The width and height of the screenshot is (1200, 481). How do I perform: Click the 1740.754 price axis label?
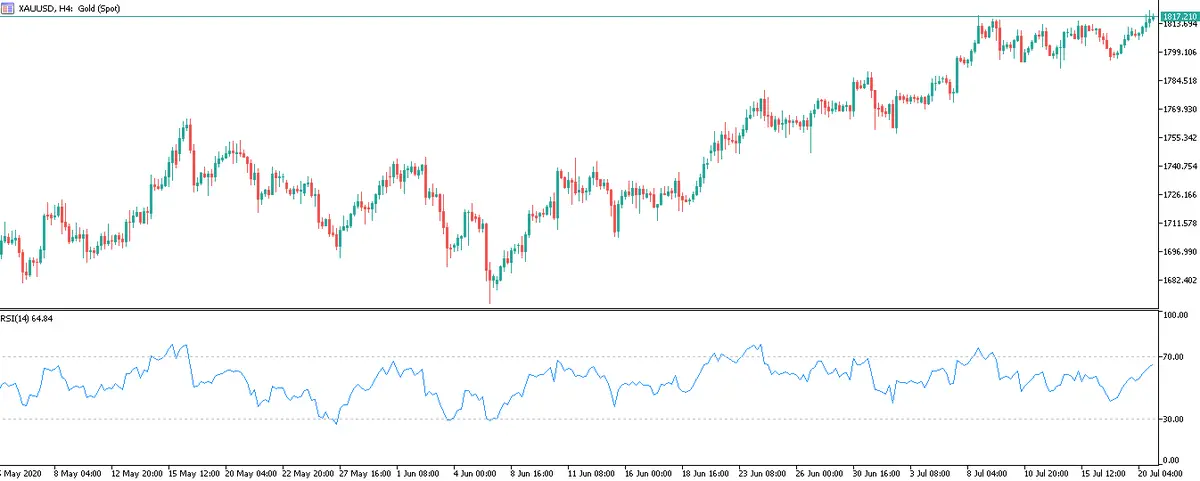point(1179,166)
